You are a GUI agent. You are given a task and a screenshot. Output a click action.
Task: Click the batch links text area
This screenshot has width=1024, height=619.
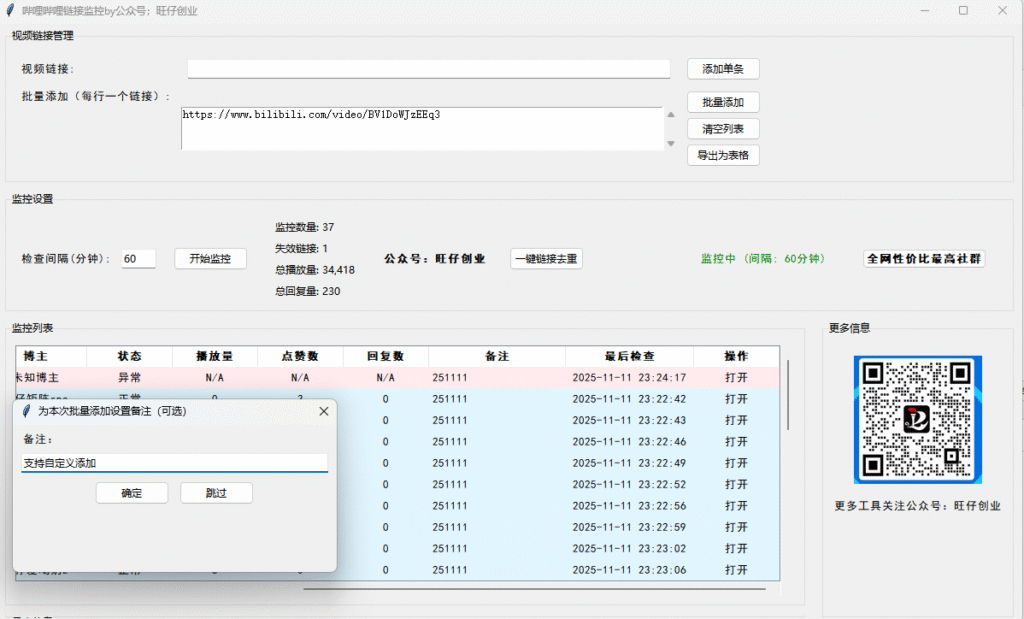[x=420, y=130]
